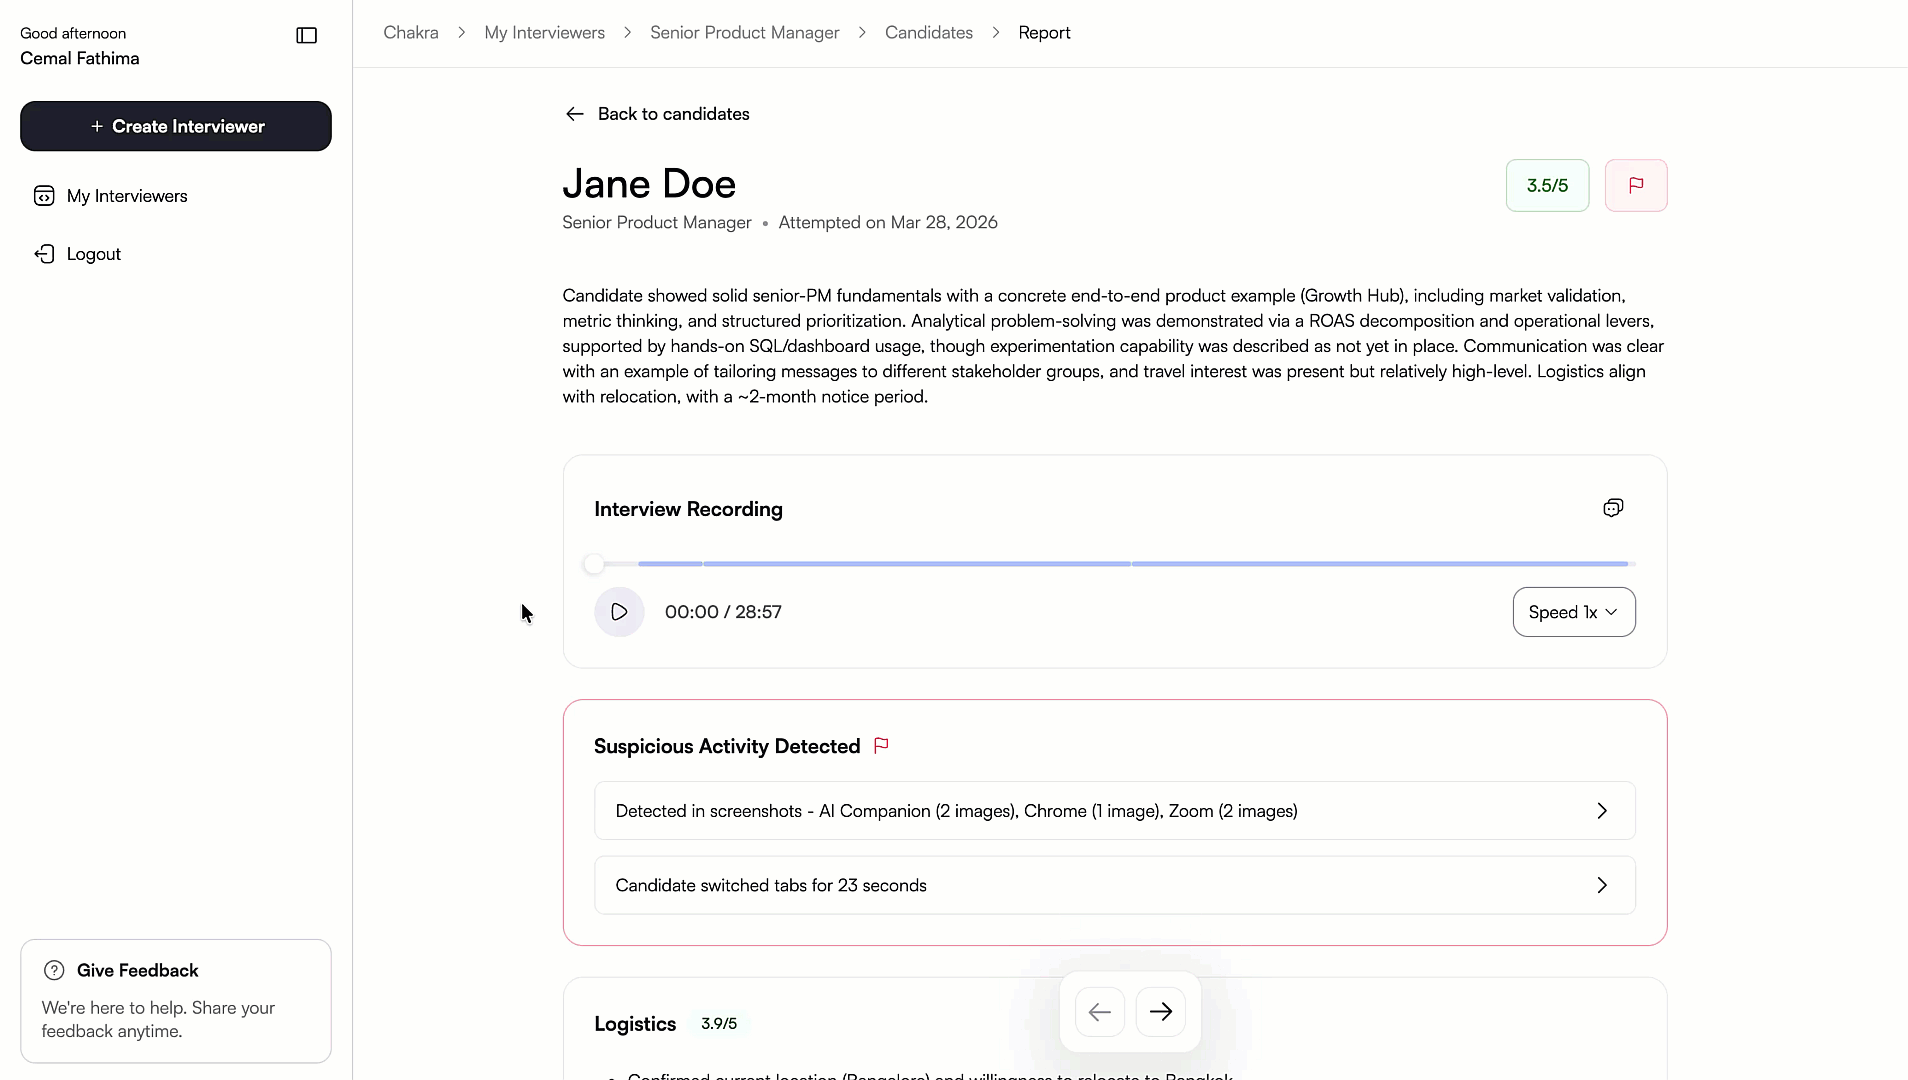
Task: Click the back arrow beside Back to candidates
Action: pos(575,114)
